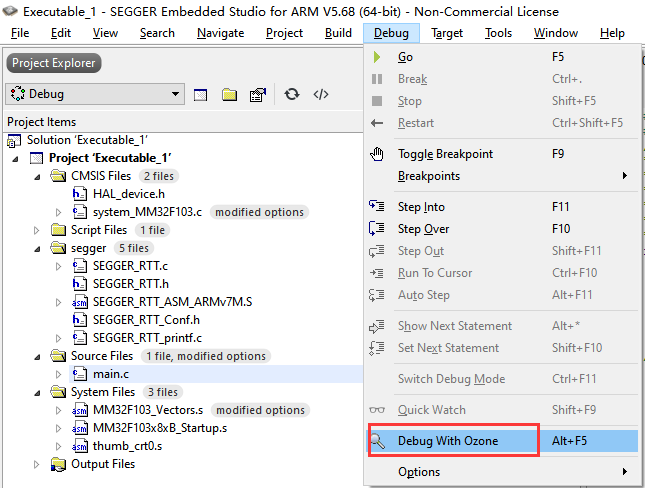Select Debug With Ozone menu entry

[502, 441]
